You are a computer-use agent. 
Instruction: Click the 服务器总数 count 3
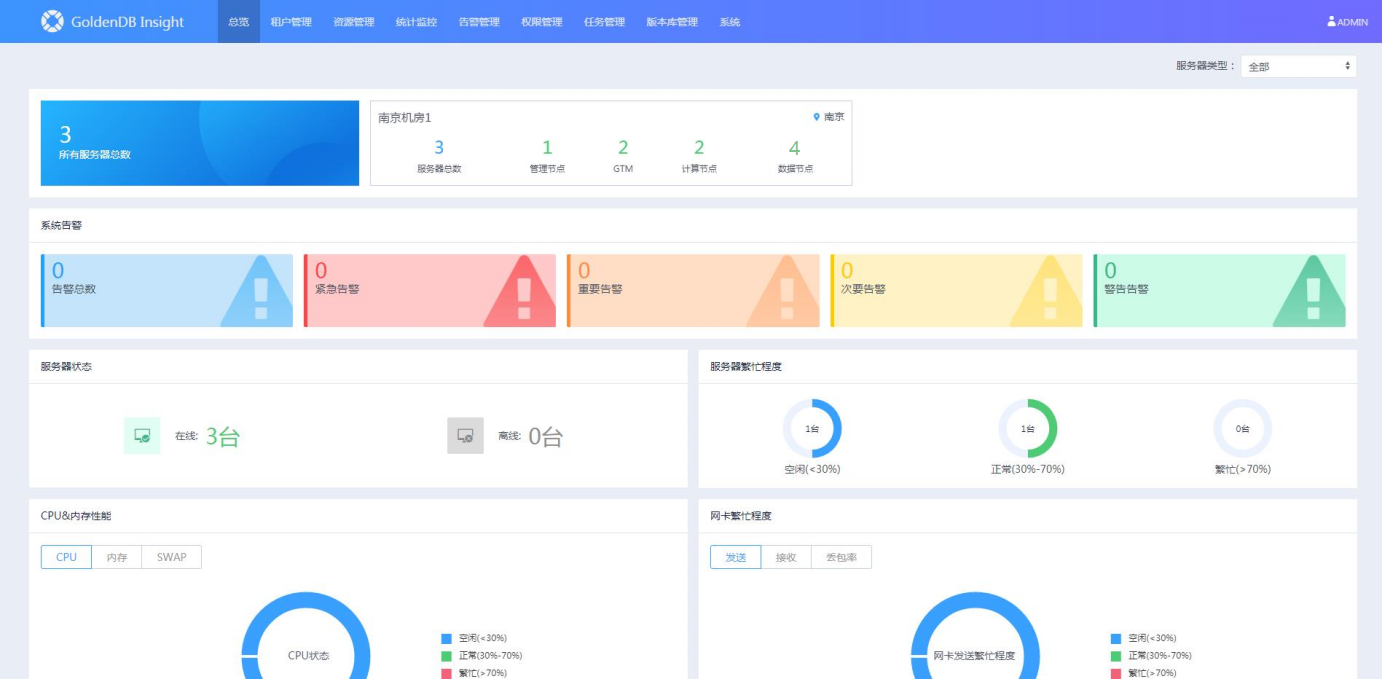439,148
